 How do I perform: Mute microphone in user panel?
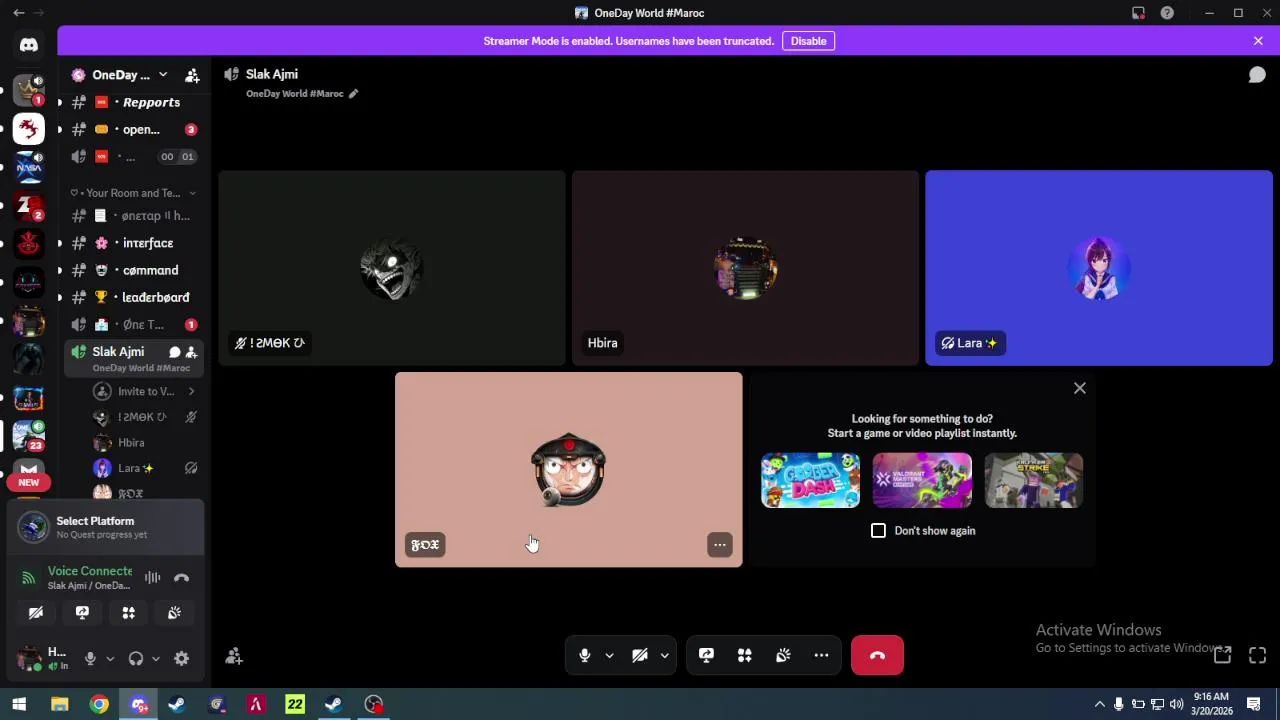[90, 658]
